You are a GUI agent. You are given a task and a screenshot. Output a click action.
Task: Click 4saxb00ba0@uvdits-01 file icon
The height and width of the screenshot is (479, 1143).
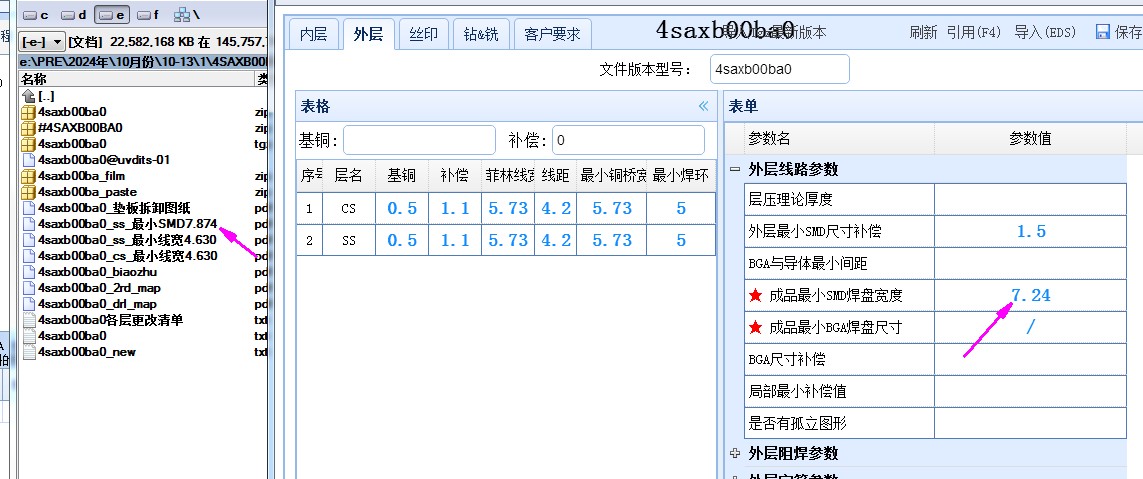pos(28,160)
